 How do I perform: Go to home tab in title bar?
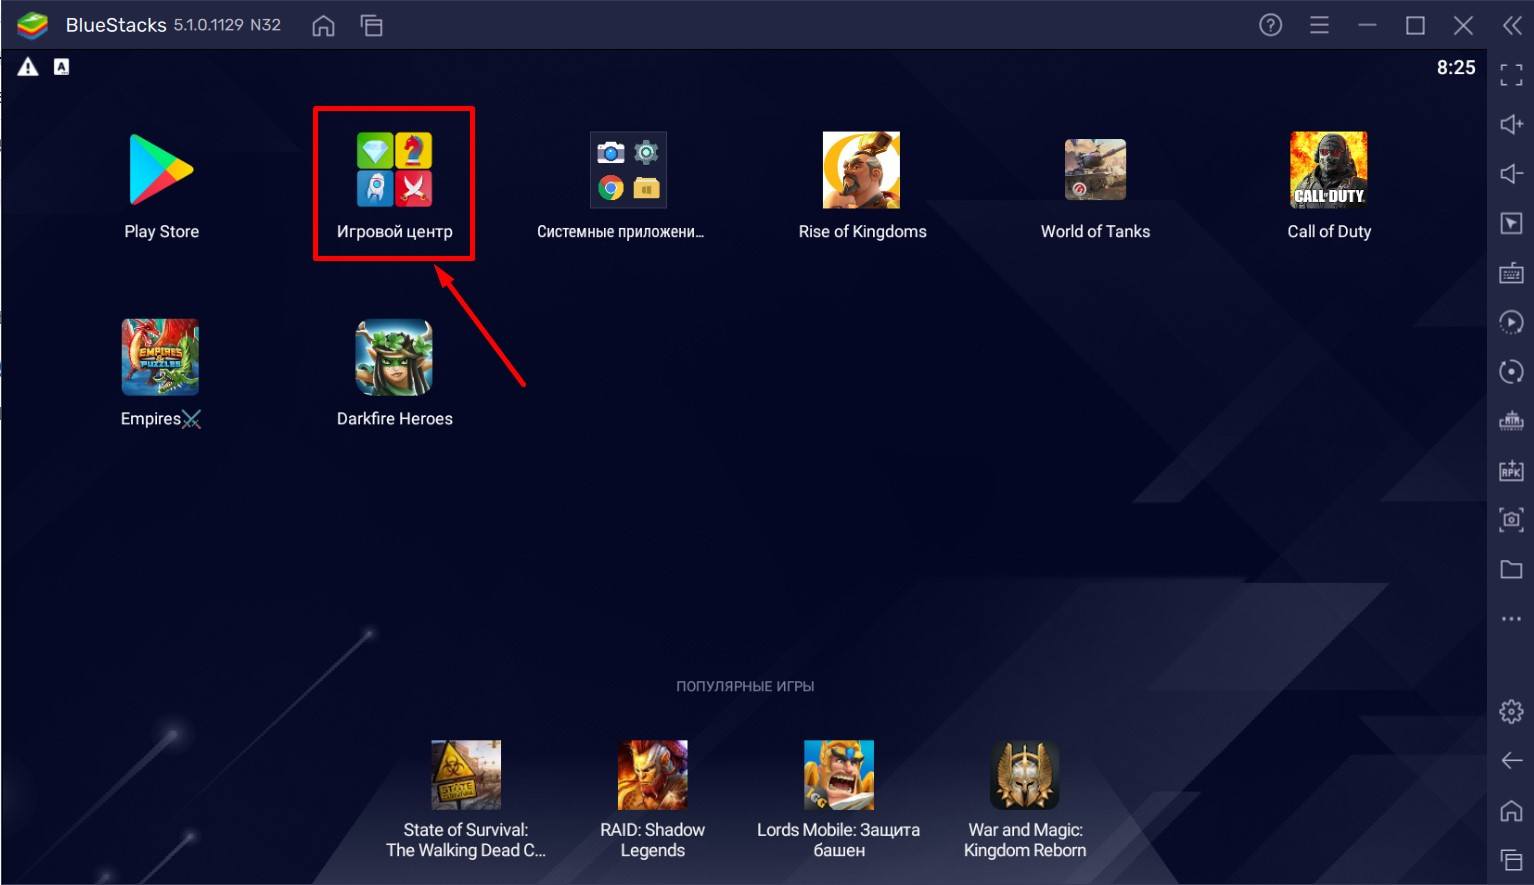click(323, 26)
